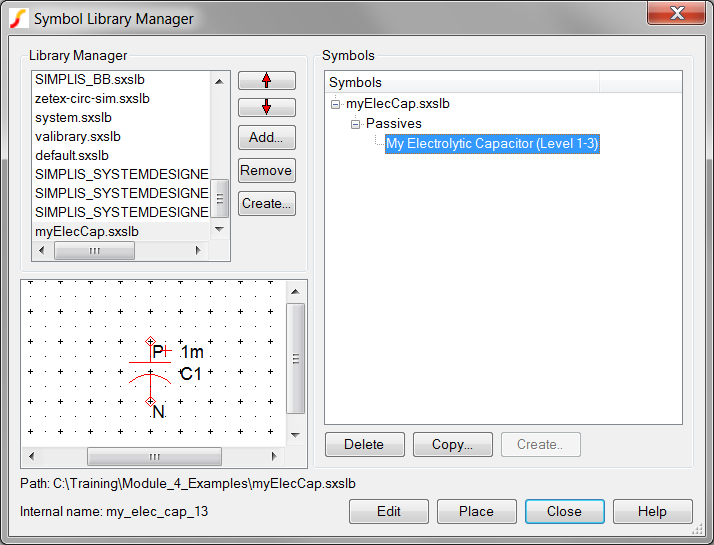Open Help for the dialog
The image size is (714, 545).
pos(653,511)
